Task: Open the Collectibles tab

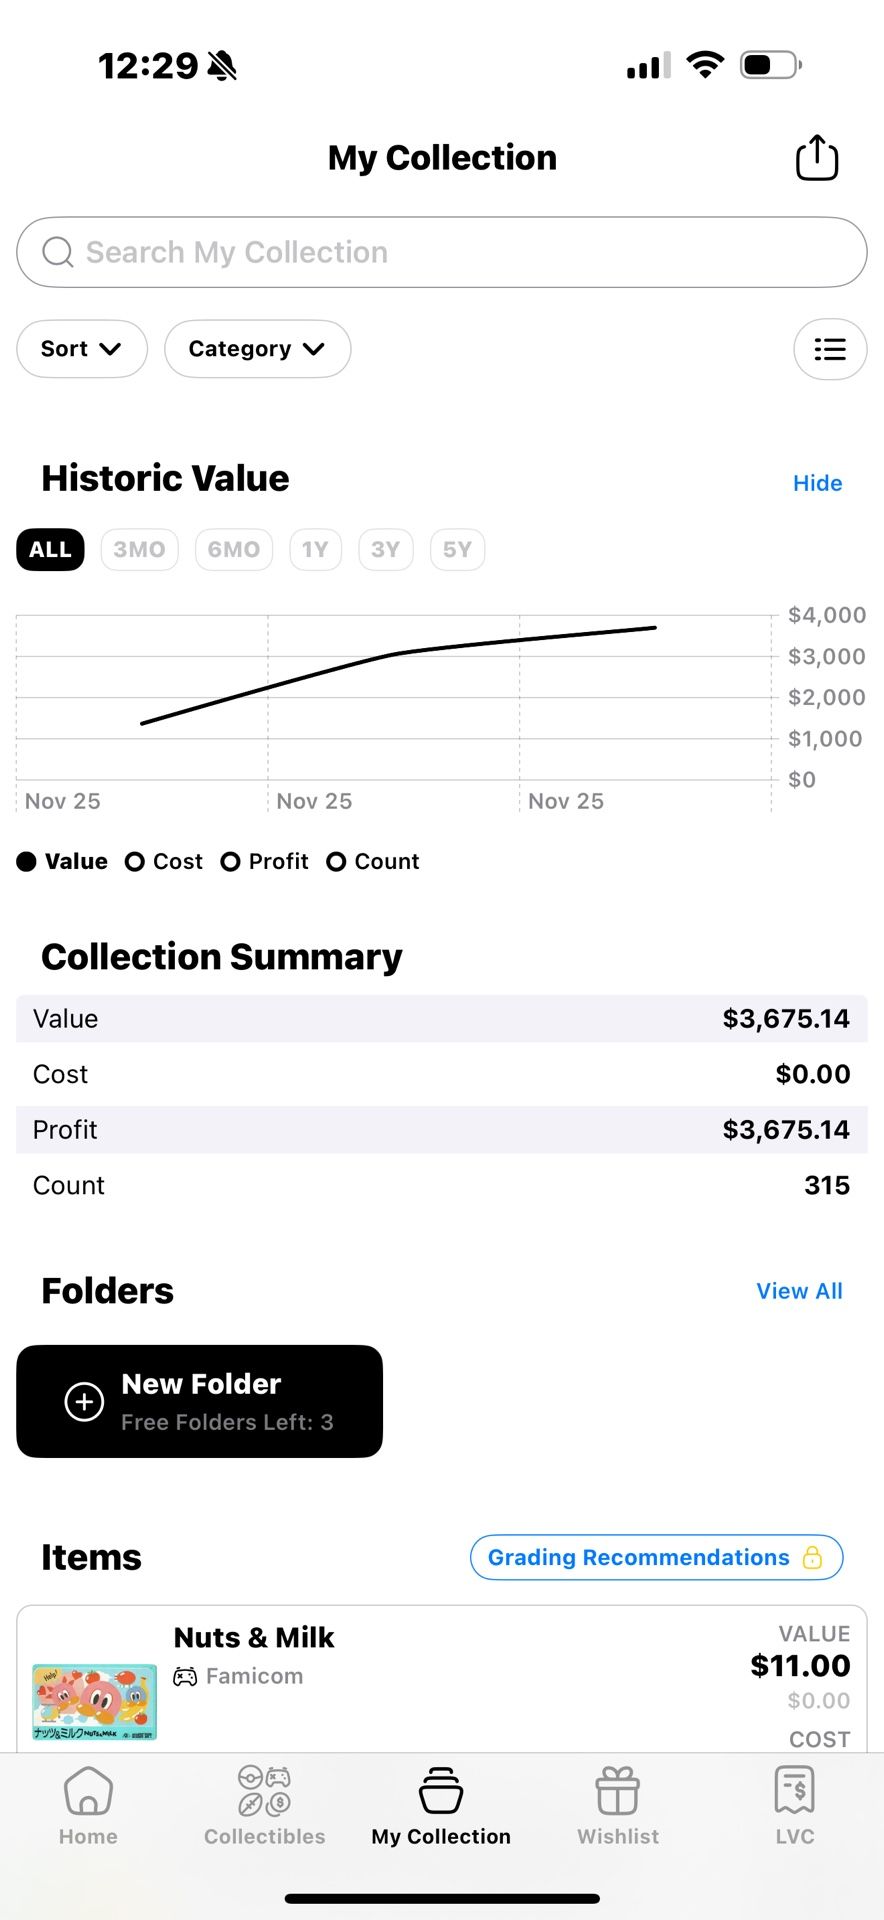Action: point(264,1805)
